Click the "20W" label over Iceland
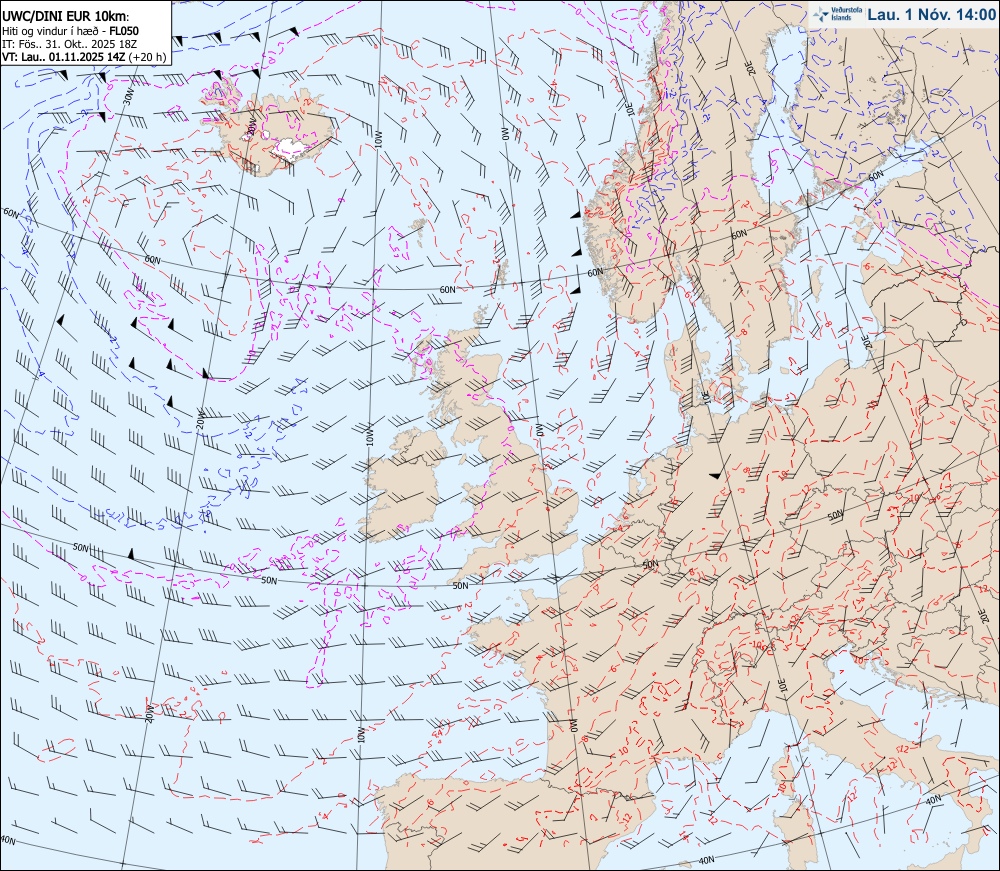1000x871 pixels. coord(251,127)
